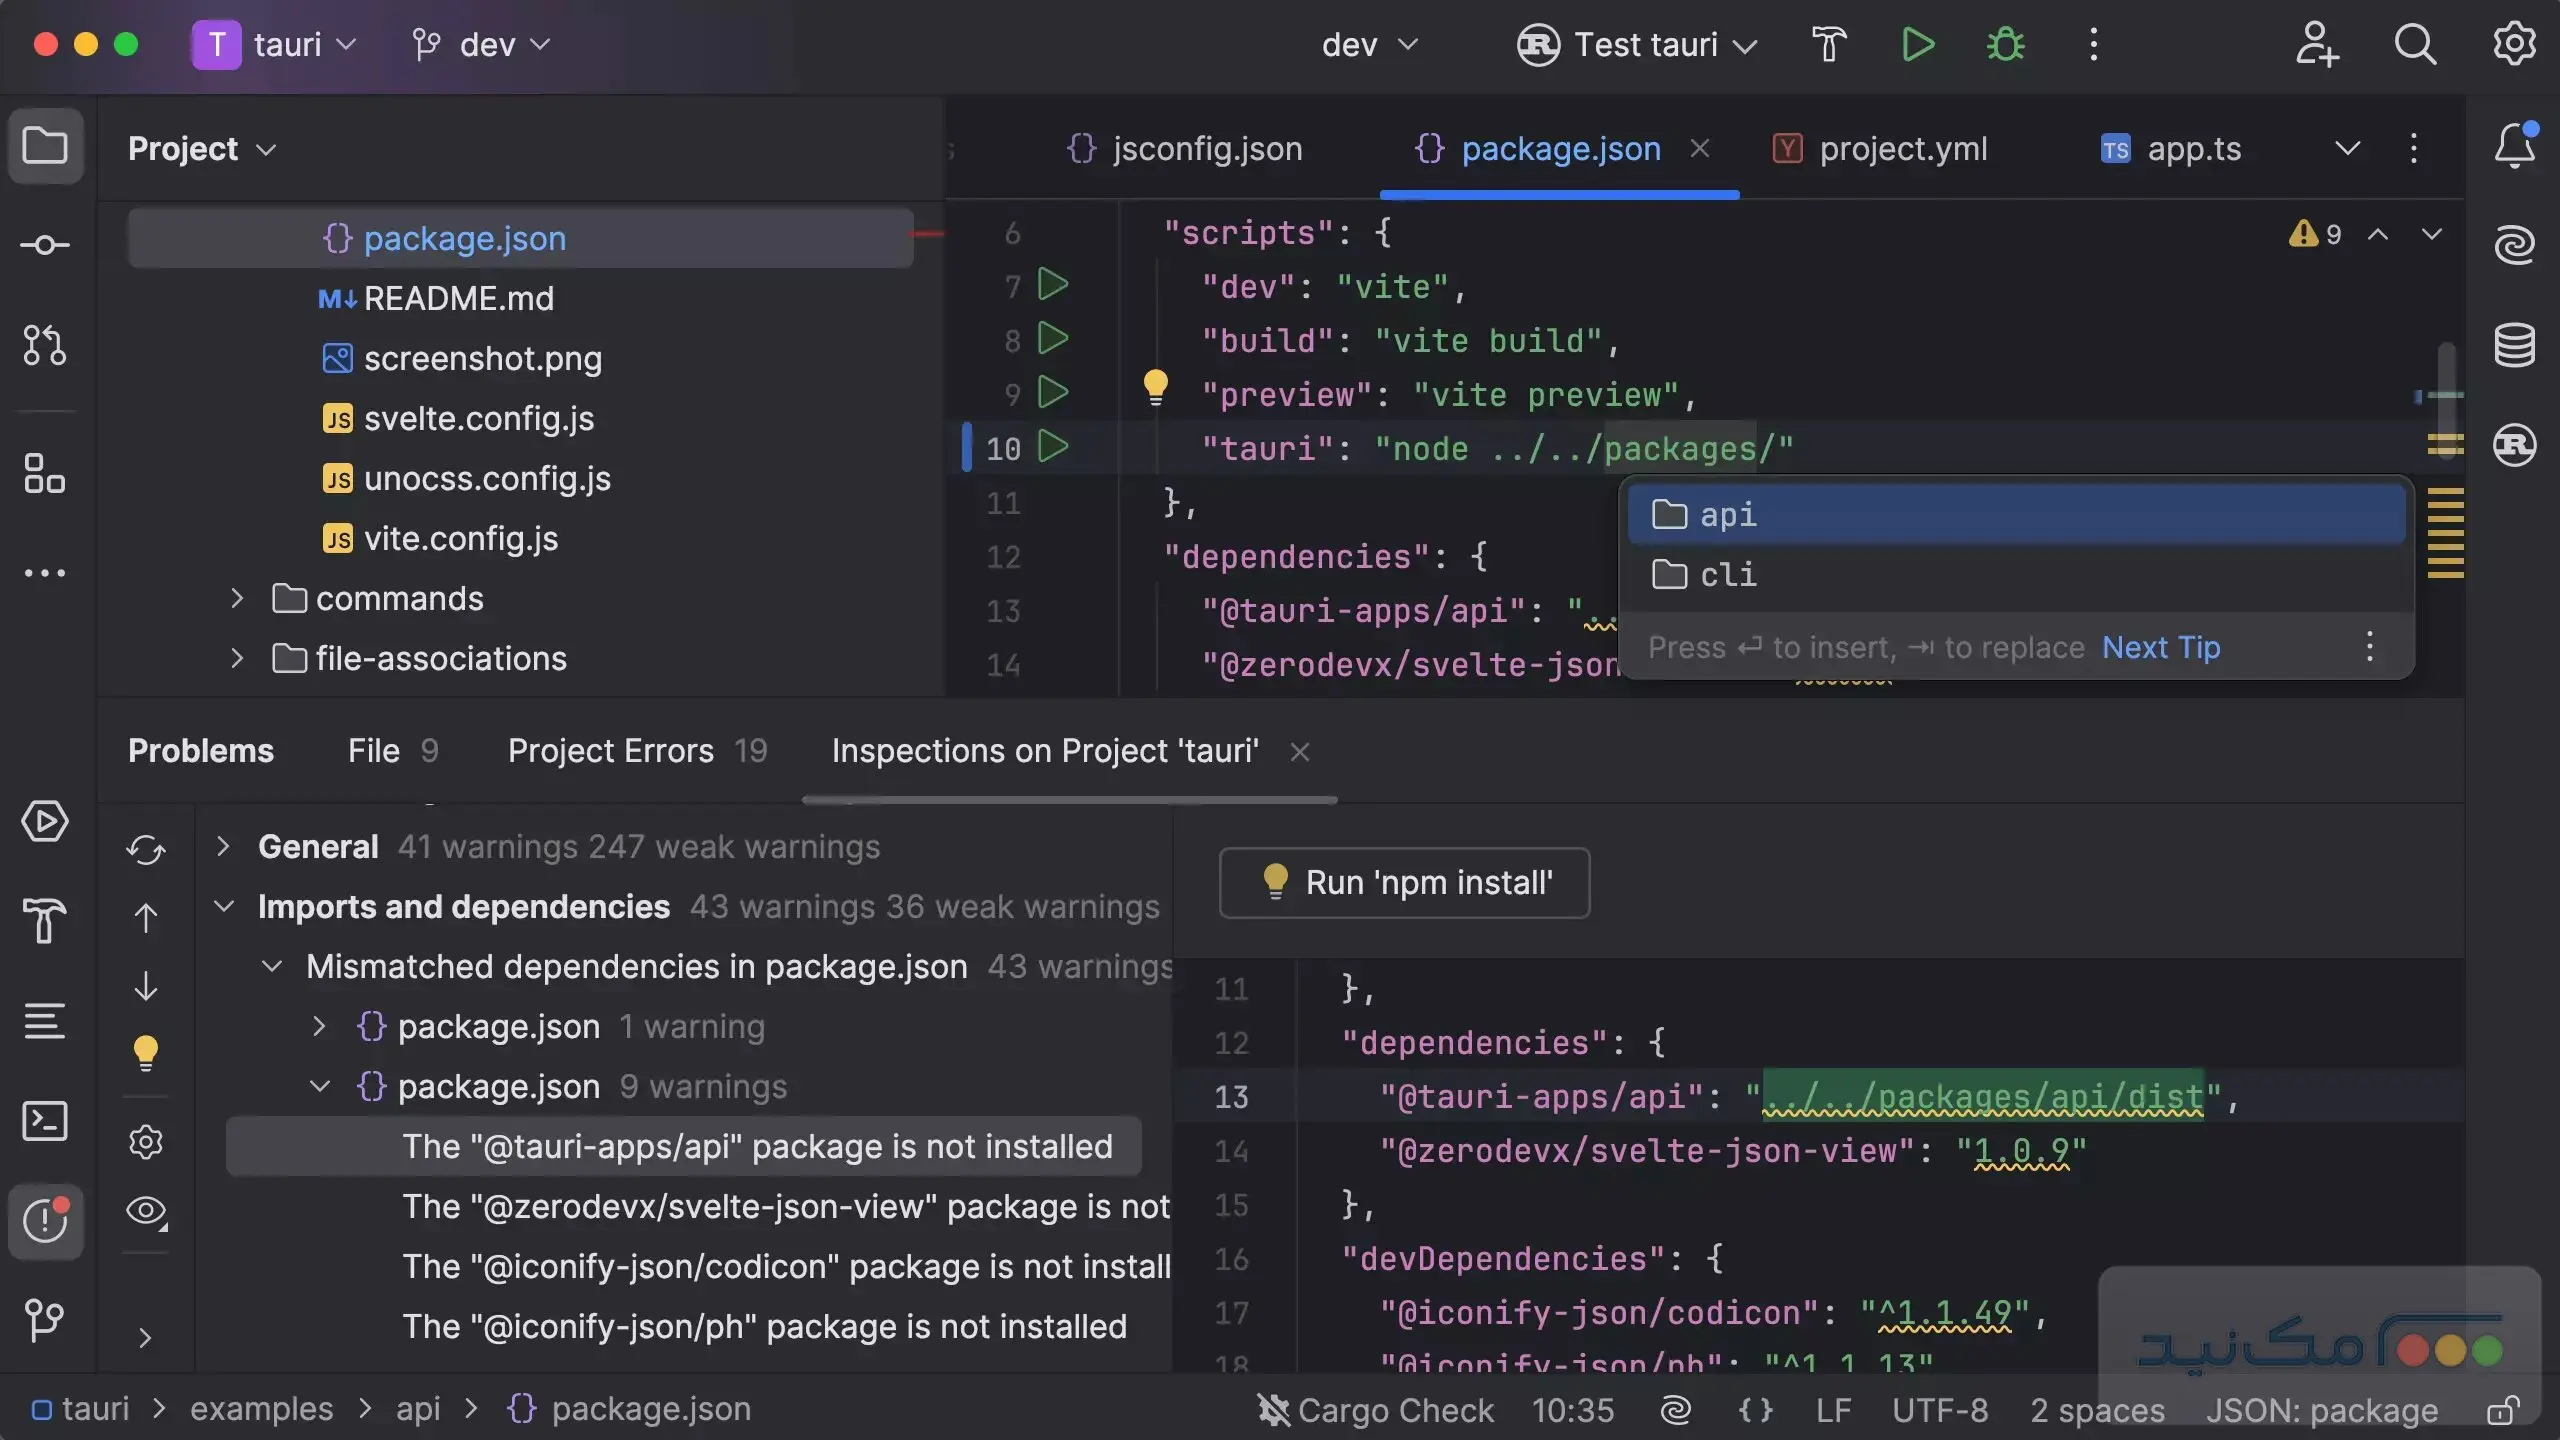Open the Pull Requests panel
The image size is (2560, 1440).
pos(46,346)
